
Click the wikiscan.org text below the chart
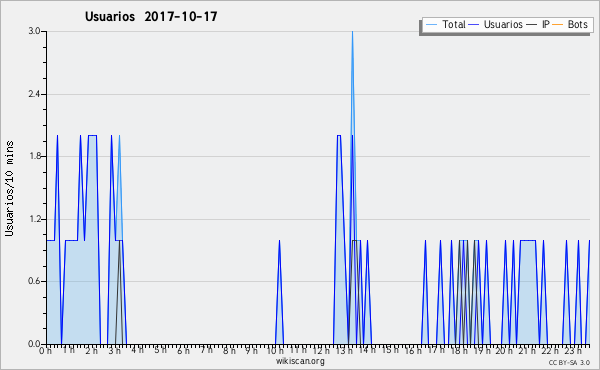(300, 361)
